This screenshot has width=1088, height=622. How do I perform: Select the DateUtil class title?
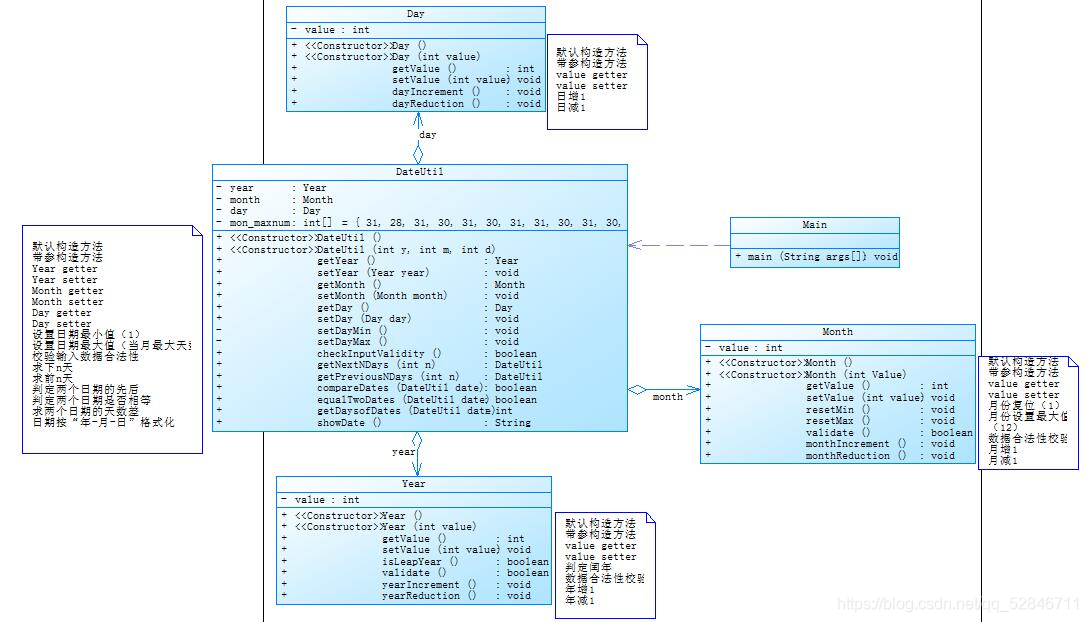419,171
